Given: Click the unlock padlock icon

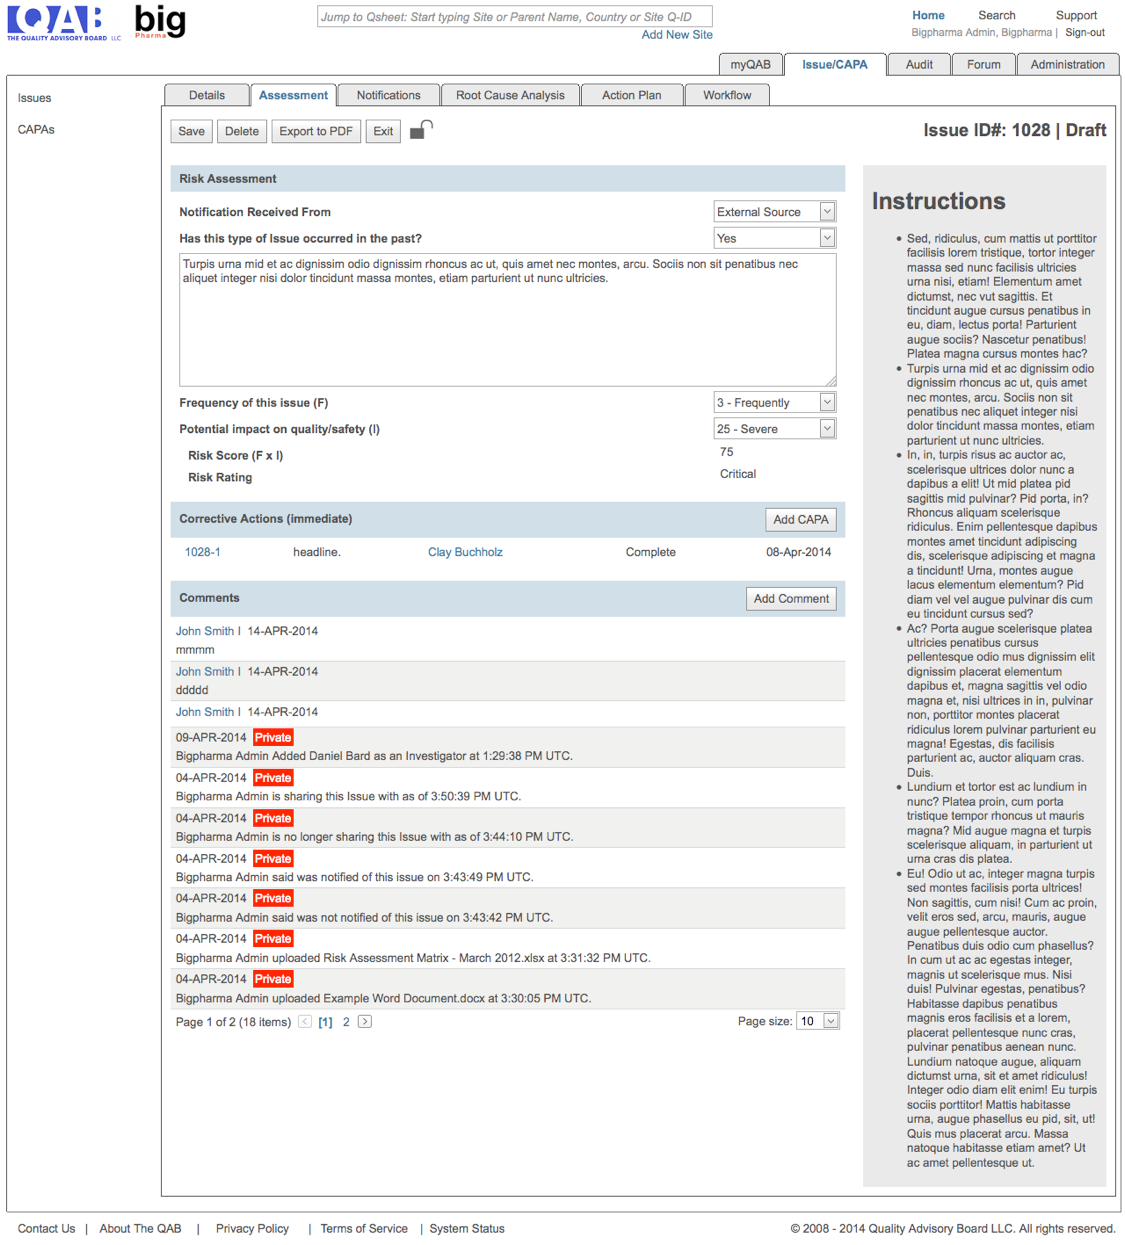Looking at the screenshot, I should coord(421,130).
